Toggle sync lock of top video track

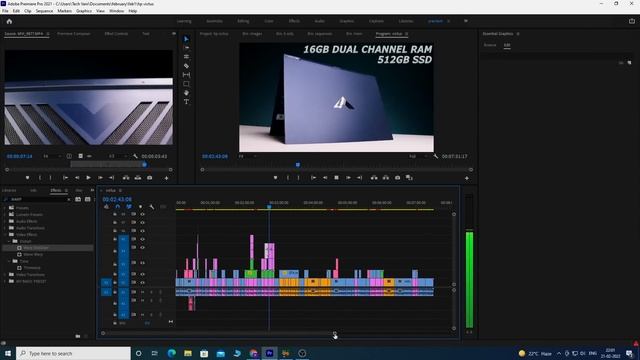[133, 214]
